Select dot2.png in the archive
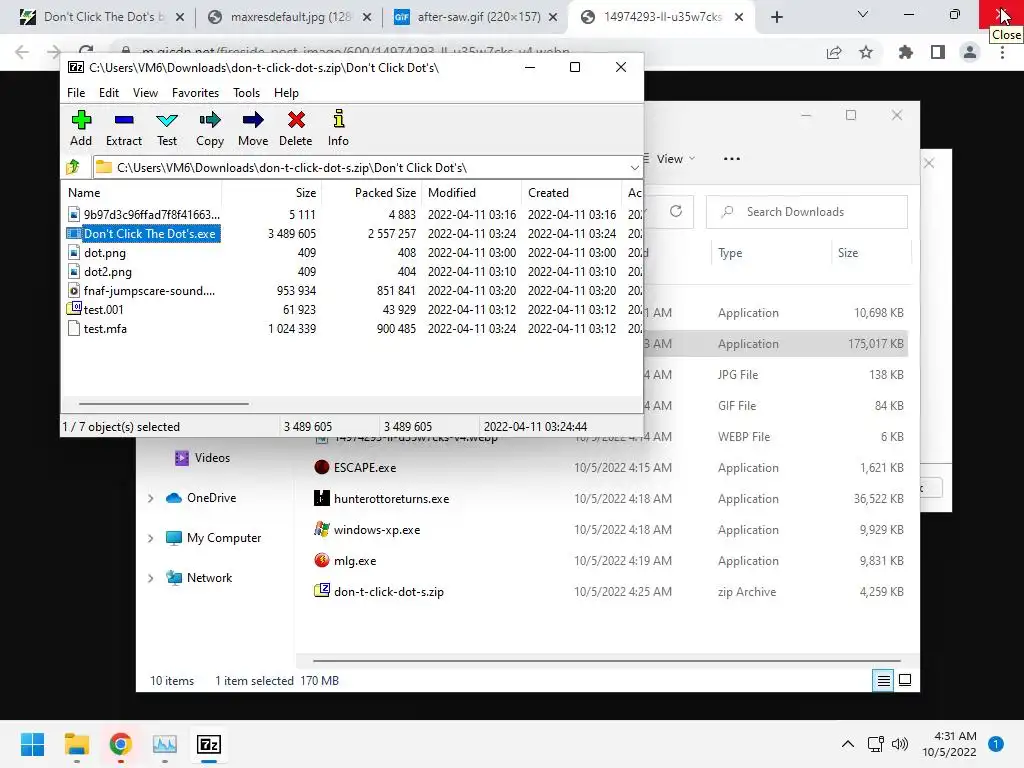1024x768 pixels. (108, 272)
